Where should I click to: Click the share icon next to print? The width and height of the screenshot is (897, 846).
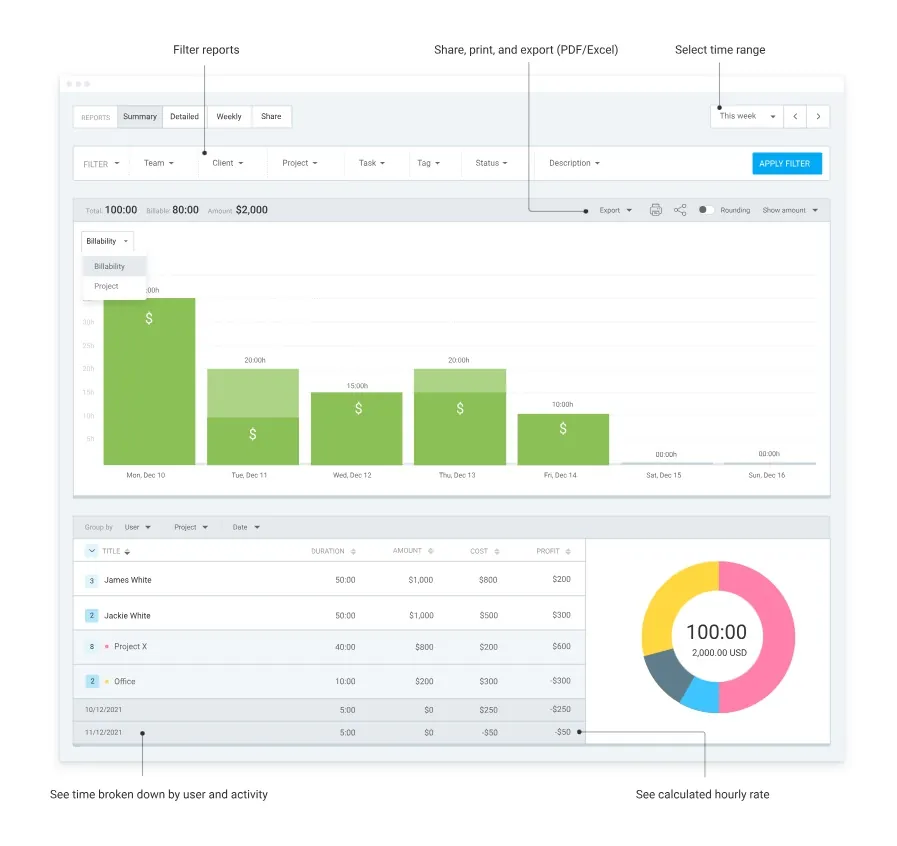[680, 210]
